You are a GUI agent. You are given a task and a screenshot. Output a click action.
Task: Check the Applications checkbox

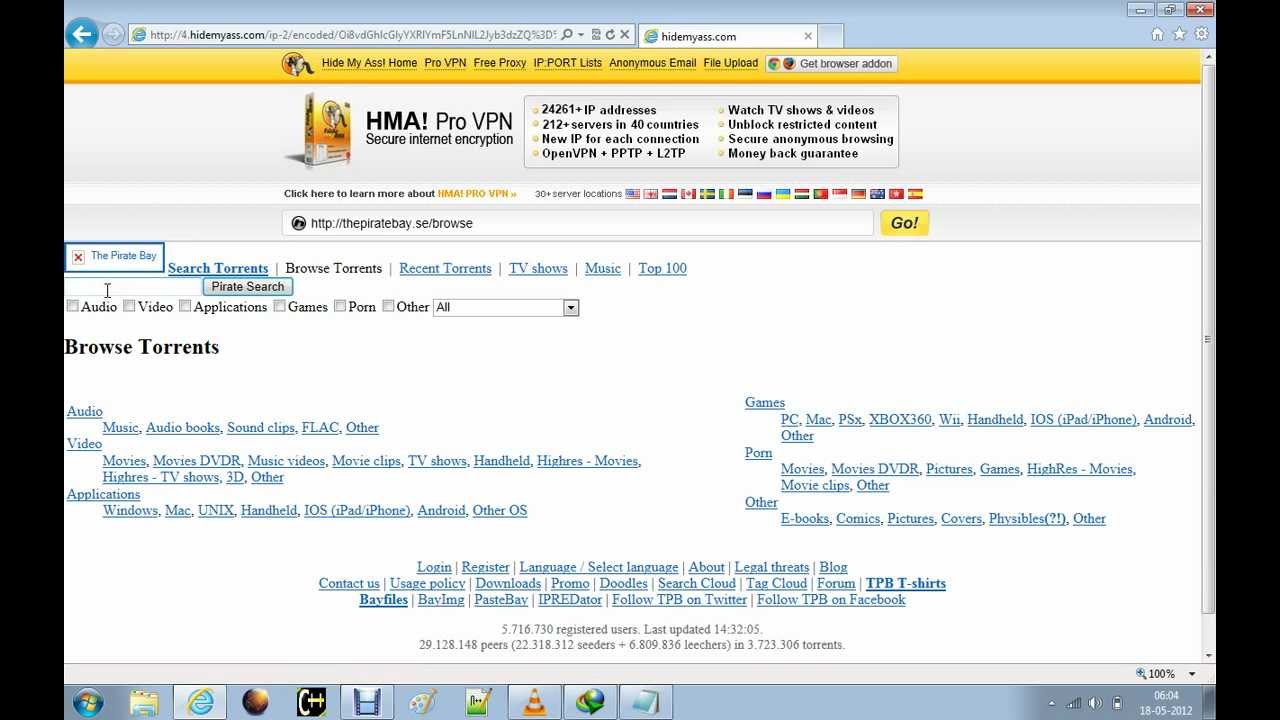point(185,306)
